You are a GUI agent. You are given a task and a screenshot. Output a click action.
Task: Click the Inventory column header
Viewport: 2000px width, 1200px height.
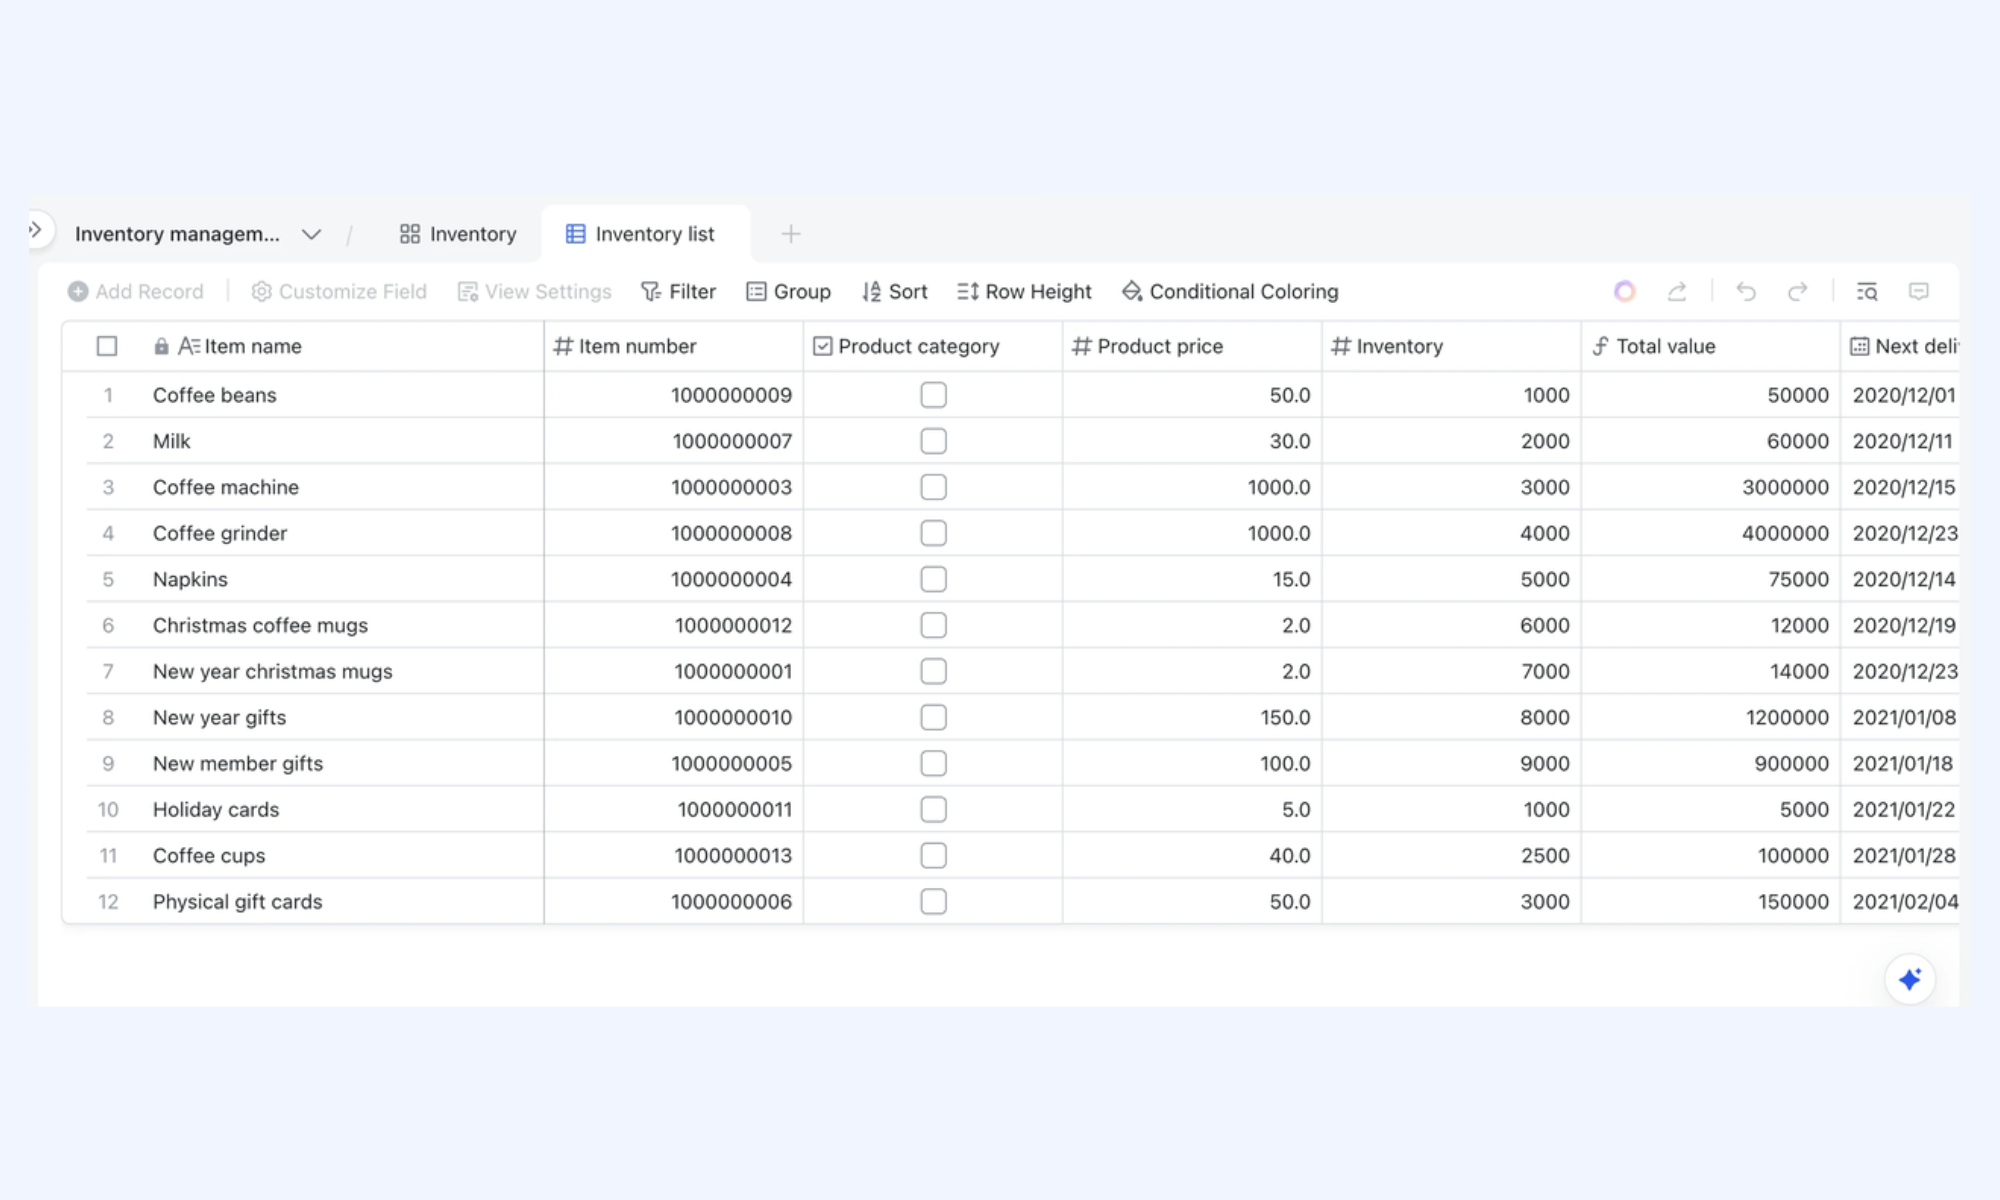1451,346
